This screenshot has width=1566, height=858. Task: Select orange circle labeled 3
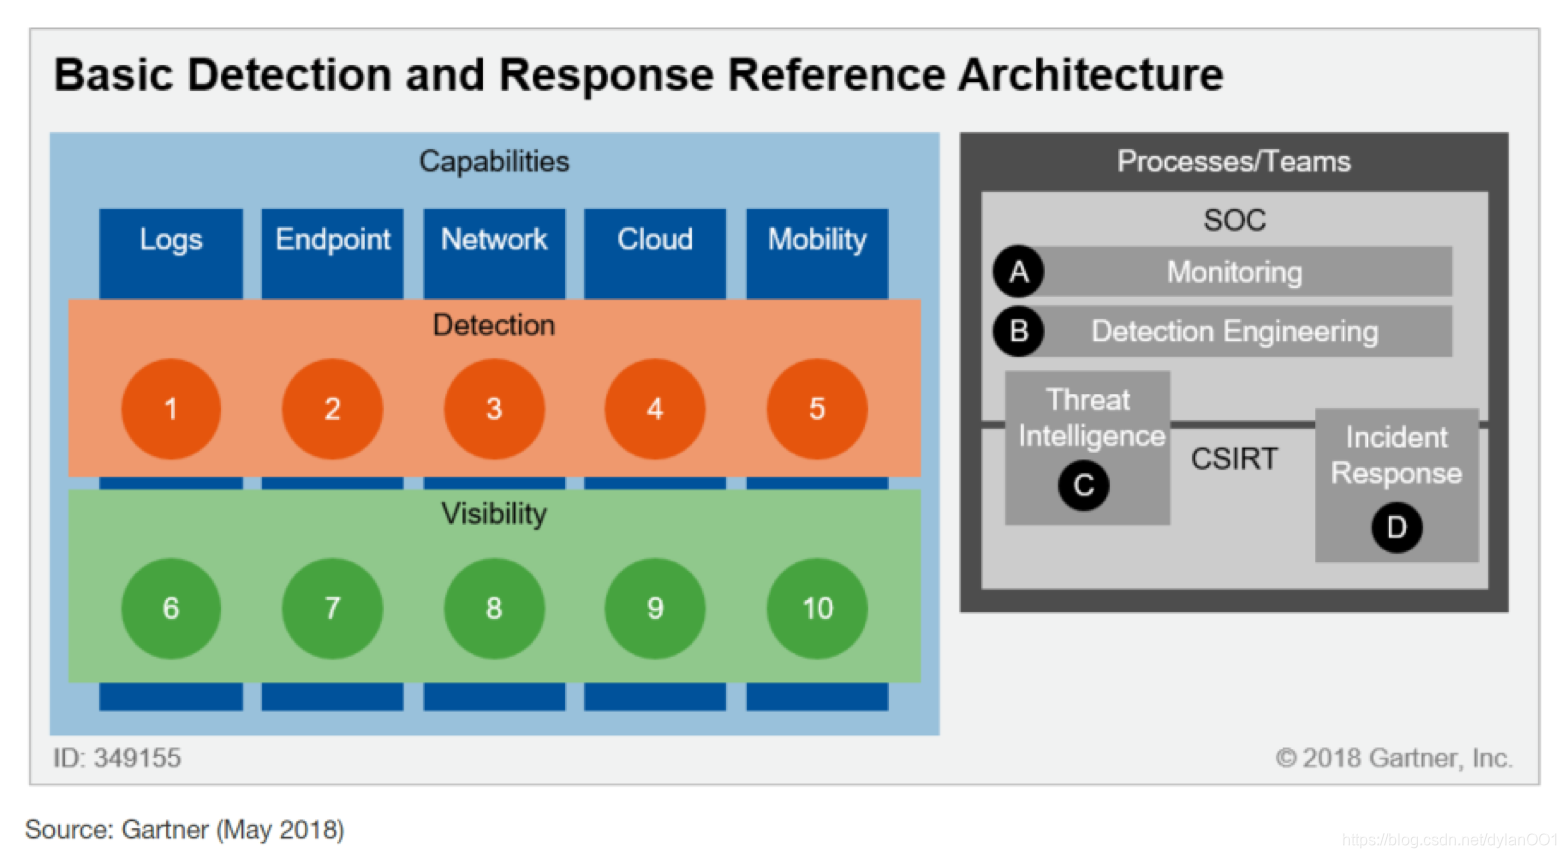pos(494,409)
